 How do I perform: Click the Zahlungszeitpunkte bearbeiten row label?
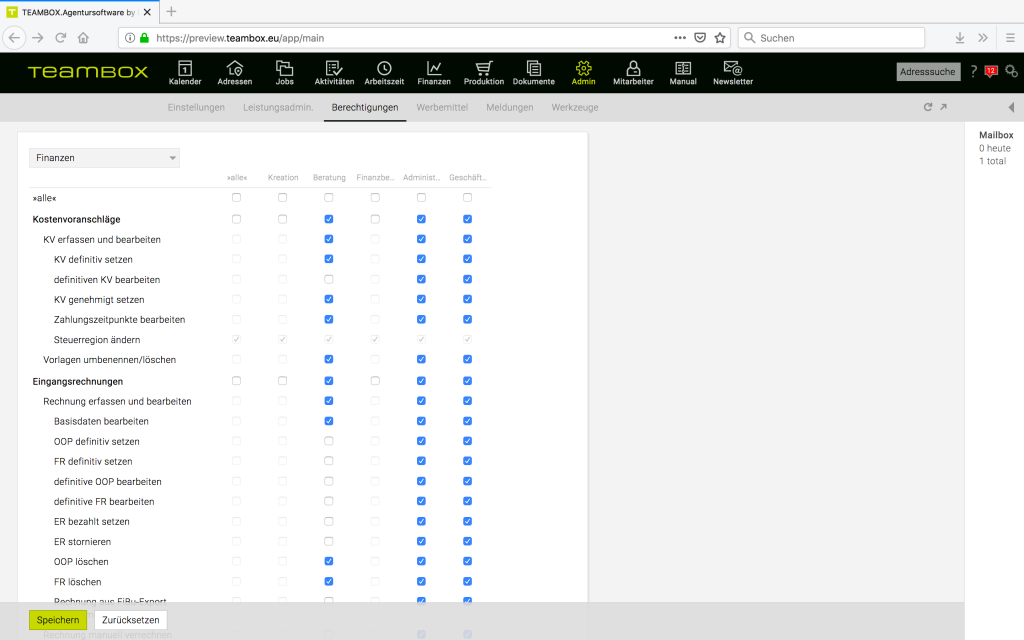tap(120, 319)
